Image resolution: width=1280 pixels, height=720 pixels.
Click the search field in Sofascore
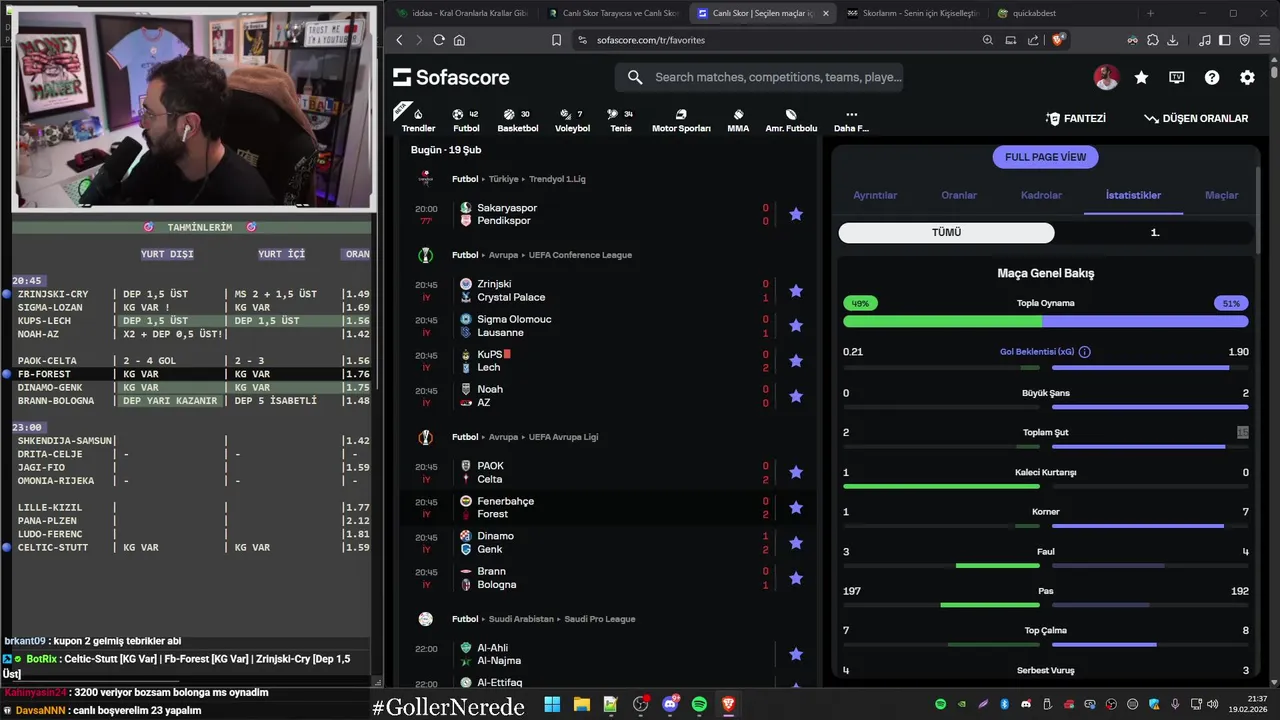pos(760,77)
